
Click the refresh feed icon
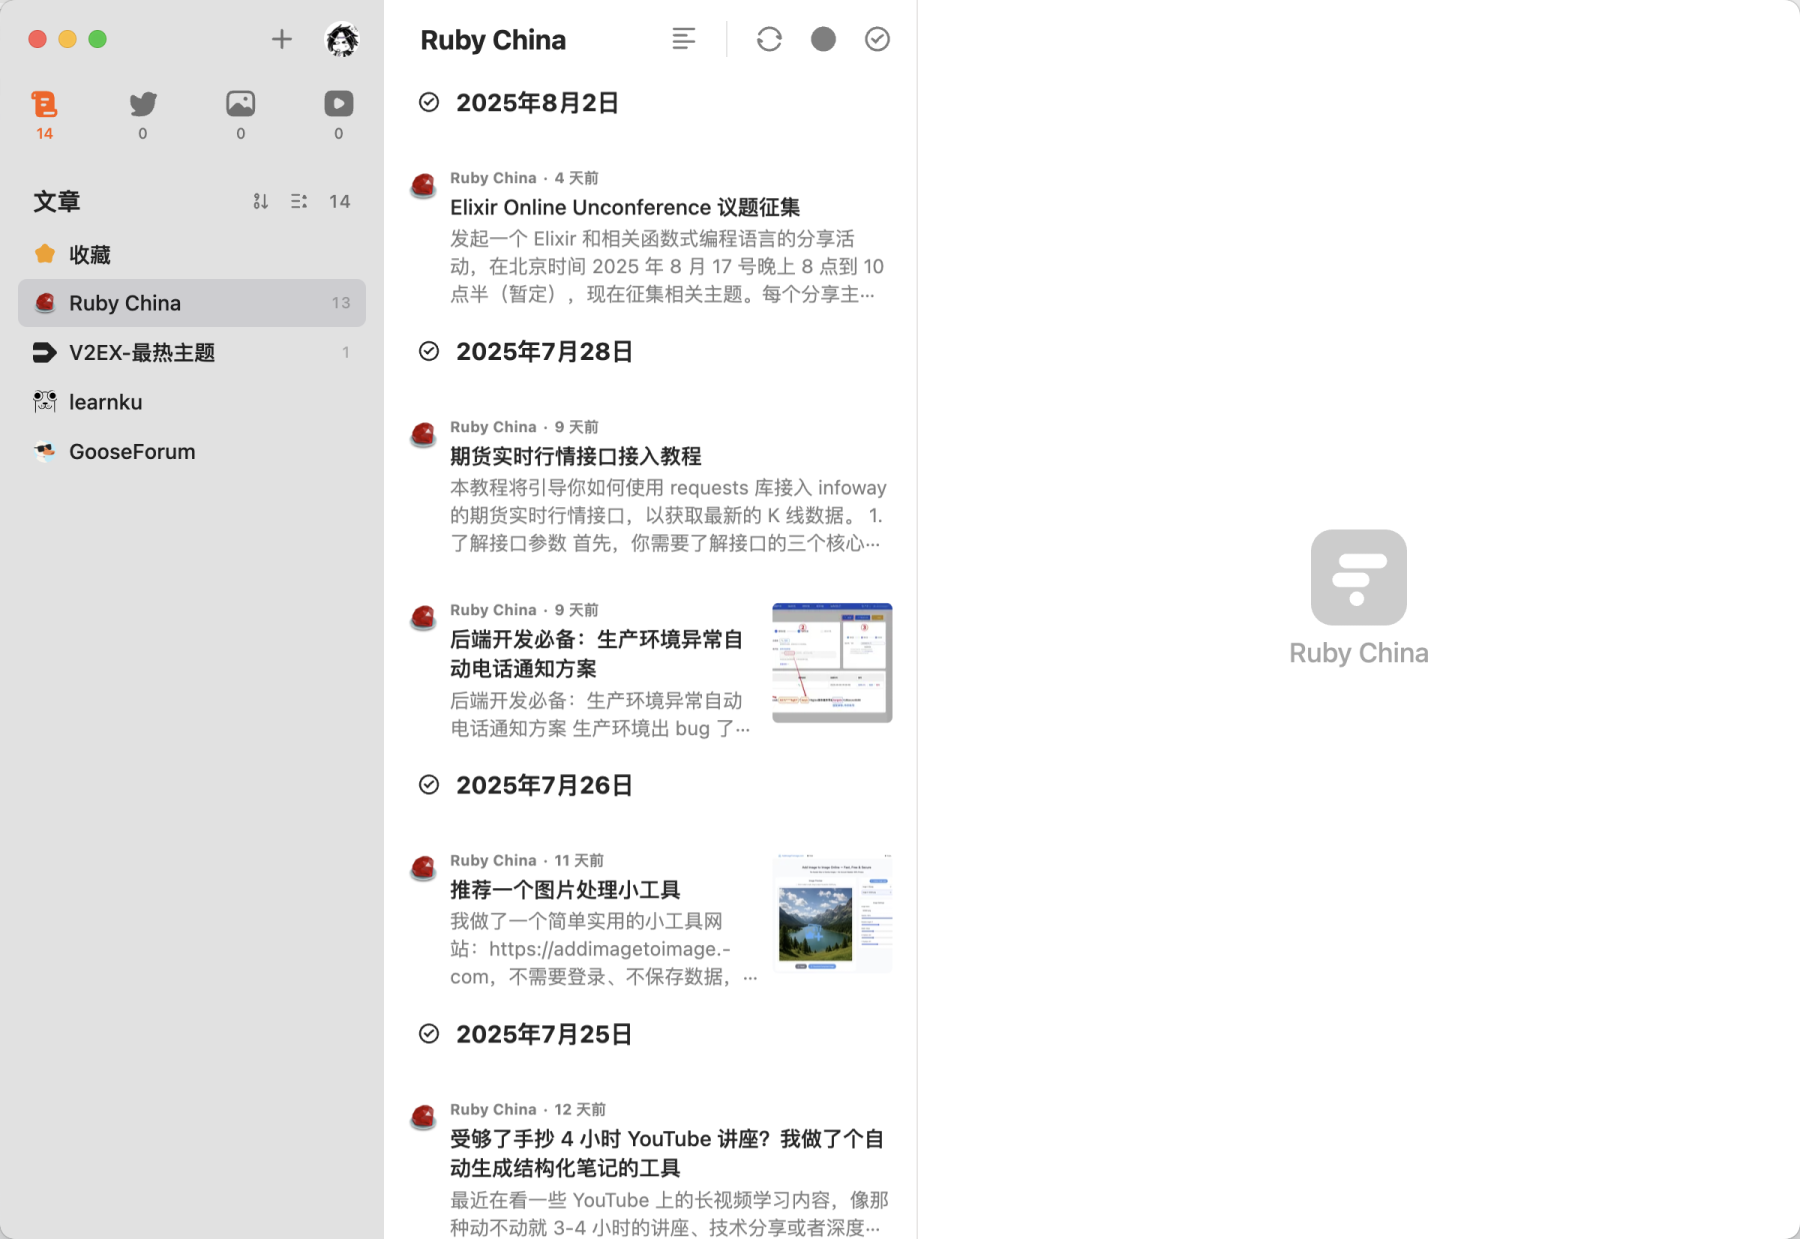(x=769, y=39)
